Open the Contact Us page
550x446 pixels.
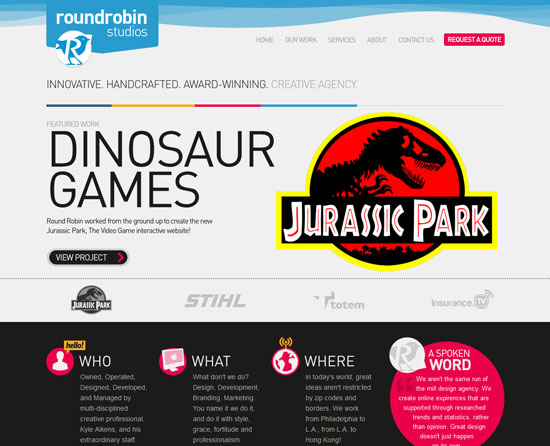pos(416,40)
